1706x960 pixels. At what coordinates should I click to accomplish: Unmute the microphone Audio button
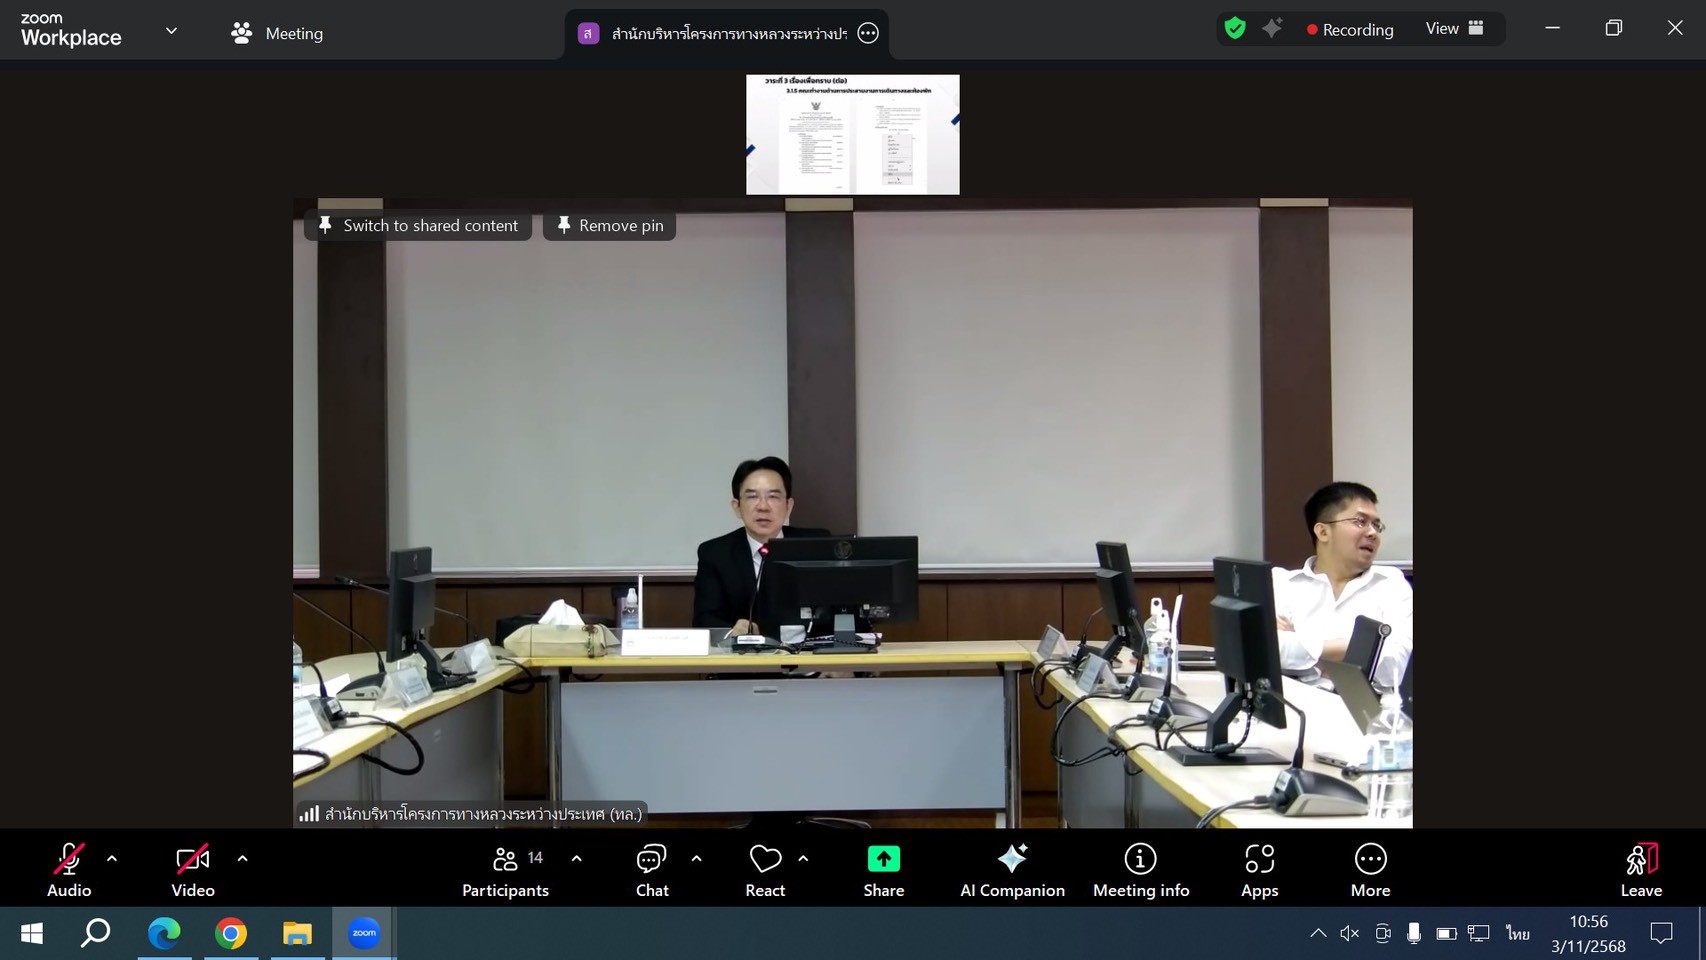pos(69,870)
